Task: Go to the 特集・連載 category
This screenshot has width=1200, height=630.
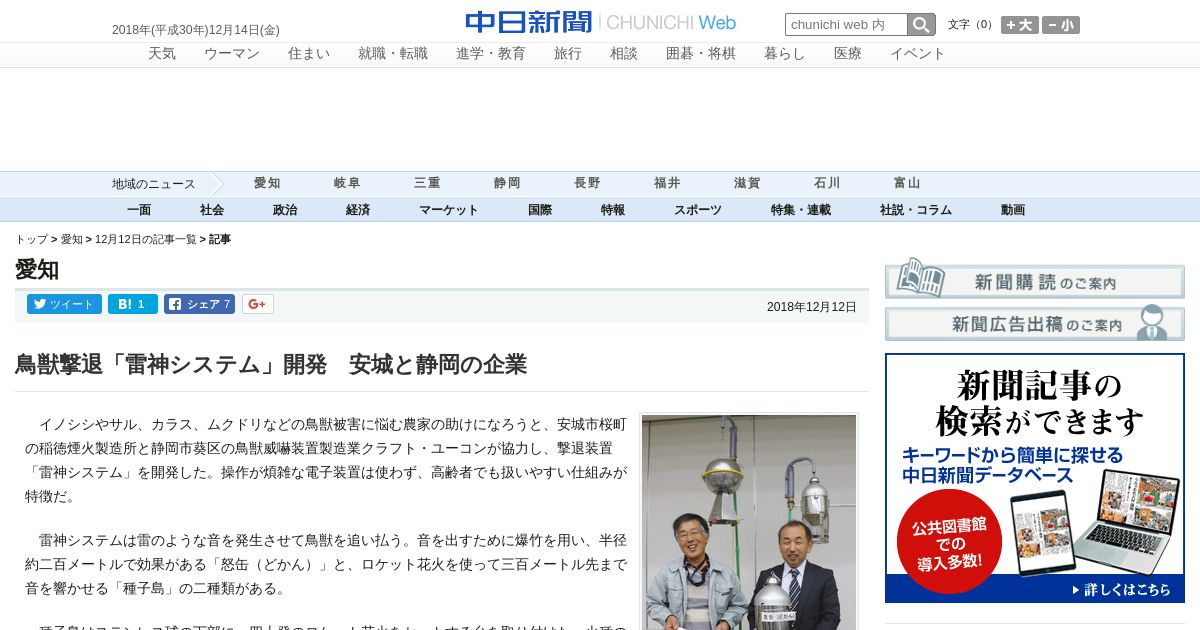Action: tap(801, 210)
